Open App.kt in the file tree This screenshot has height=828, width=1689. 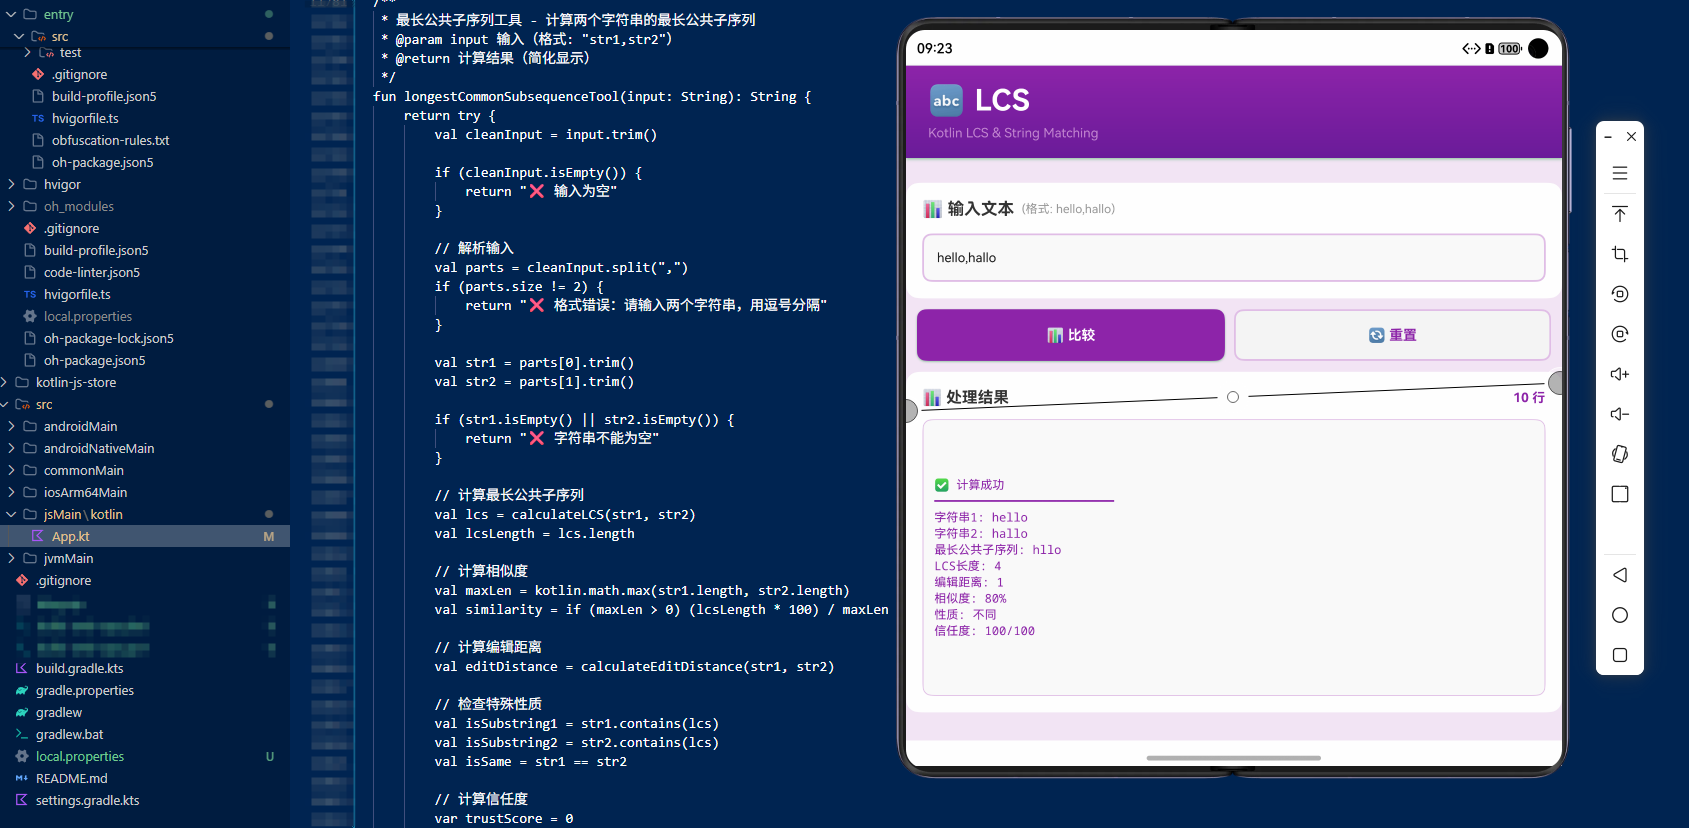coord(145,536)
